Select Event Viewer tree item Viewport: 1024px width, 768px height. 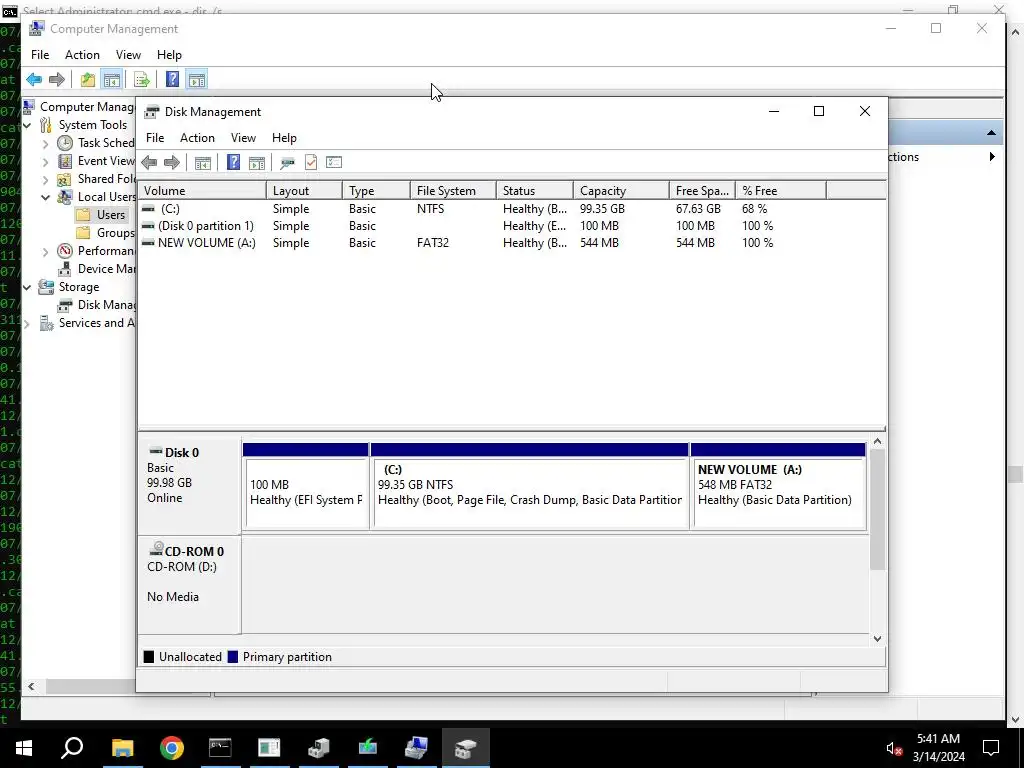96,161
